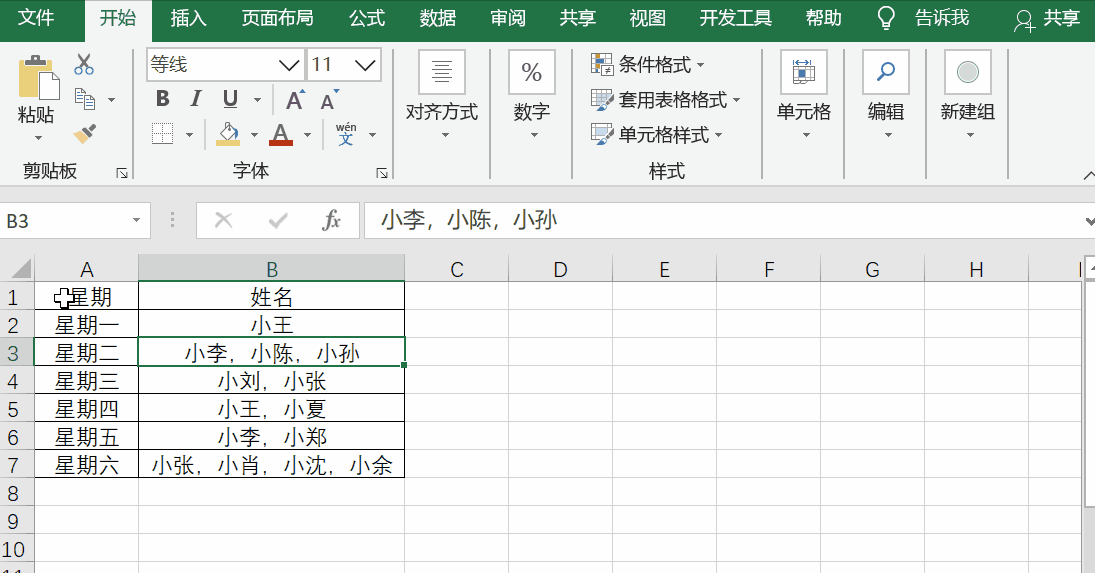This screenshot has width=1095, height=573.
Task: Open the Name Box dropdown arrow
Action: (x=137, y=221)
